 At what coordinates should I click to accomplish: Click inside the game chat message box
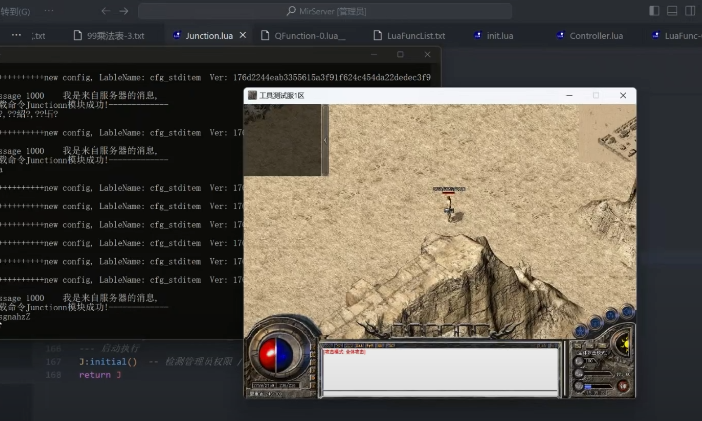coord(438,372)
